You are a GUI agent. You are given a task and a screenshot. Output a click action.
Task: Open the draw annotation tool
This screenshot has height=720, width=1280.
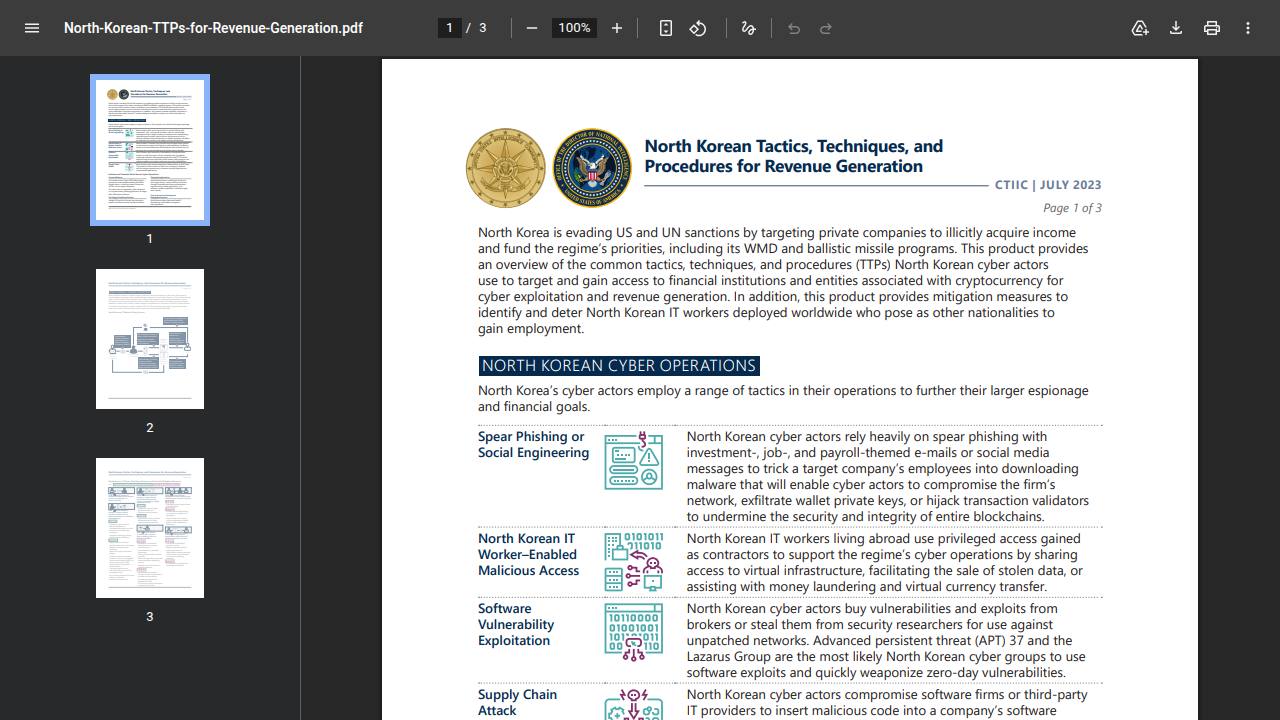point(748,28)
